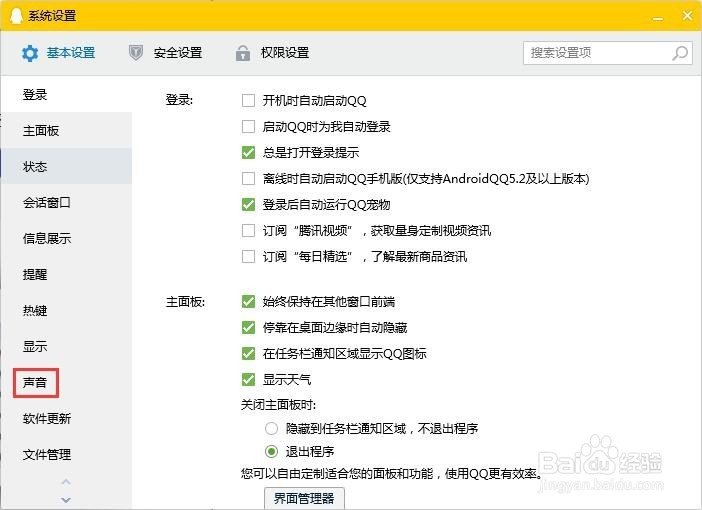Go to 热键 settings in sidebar
702x510 pixels.
pyautogui.click(x=66, y=310)
